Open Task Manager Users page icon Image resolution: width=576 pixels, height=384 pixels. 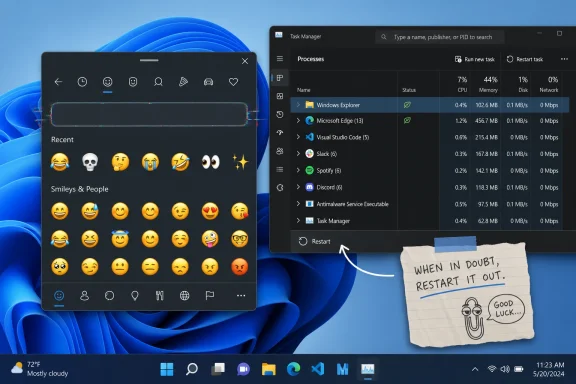click(280, 151)
